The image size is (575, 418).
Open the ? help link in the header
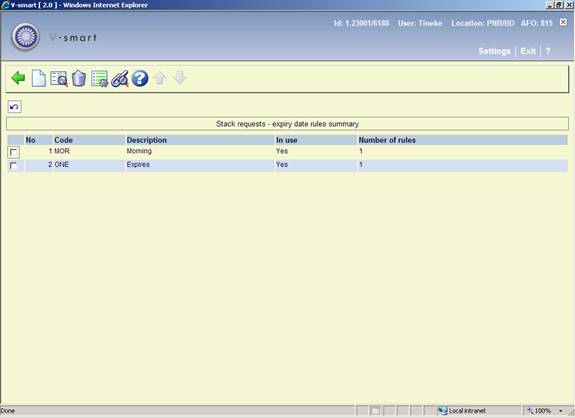point(547,51)
